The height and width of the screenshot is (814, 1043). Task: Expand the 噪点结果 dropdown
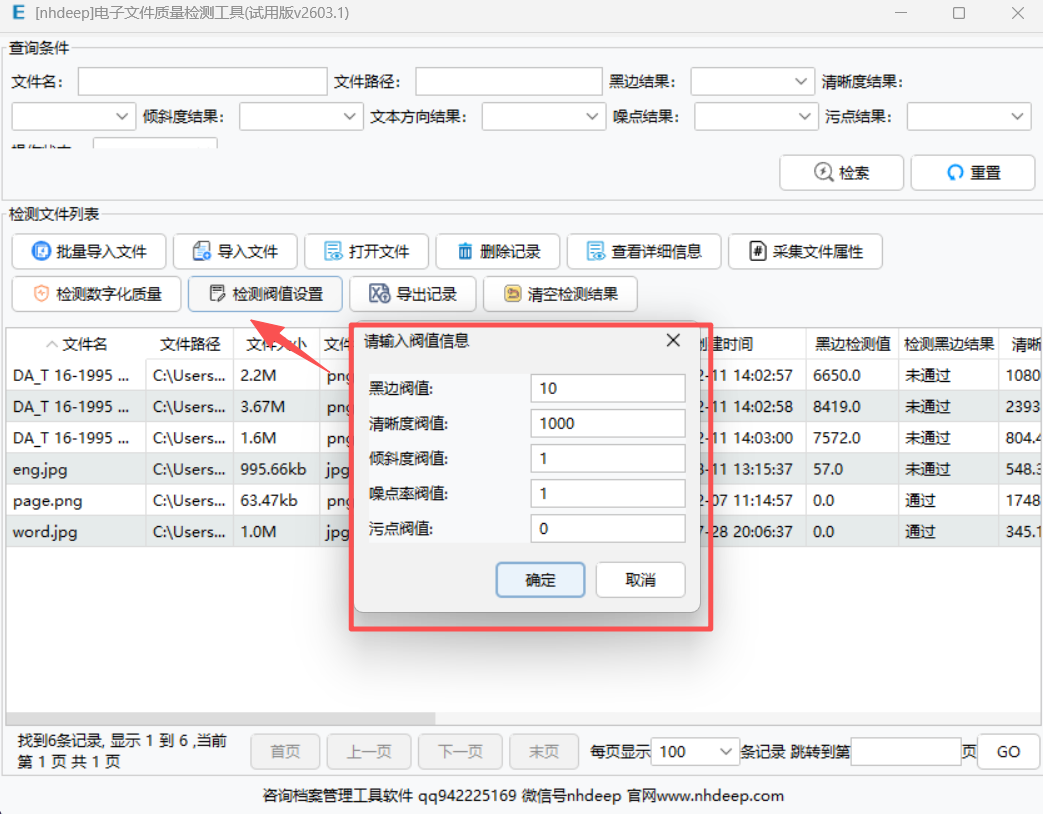click(756, 117)
